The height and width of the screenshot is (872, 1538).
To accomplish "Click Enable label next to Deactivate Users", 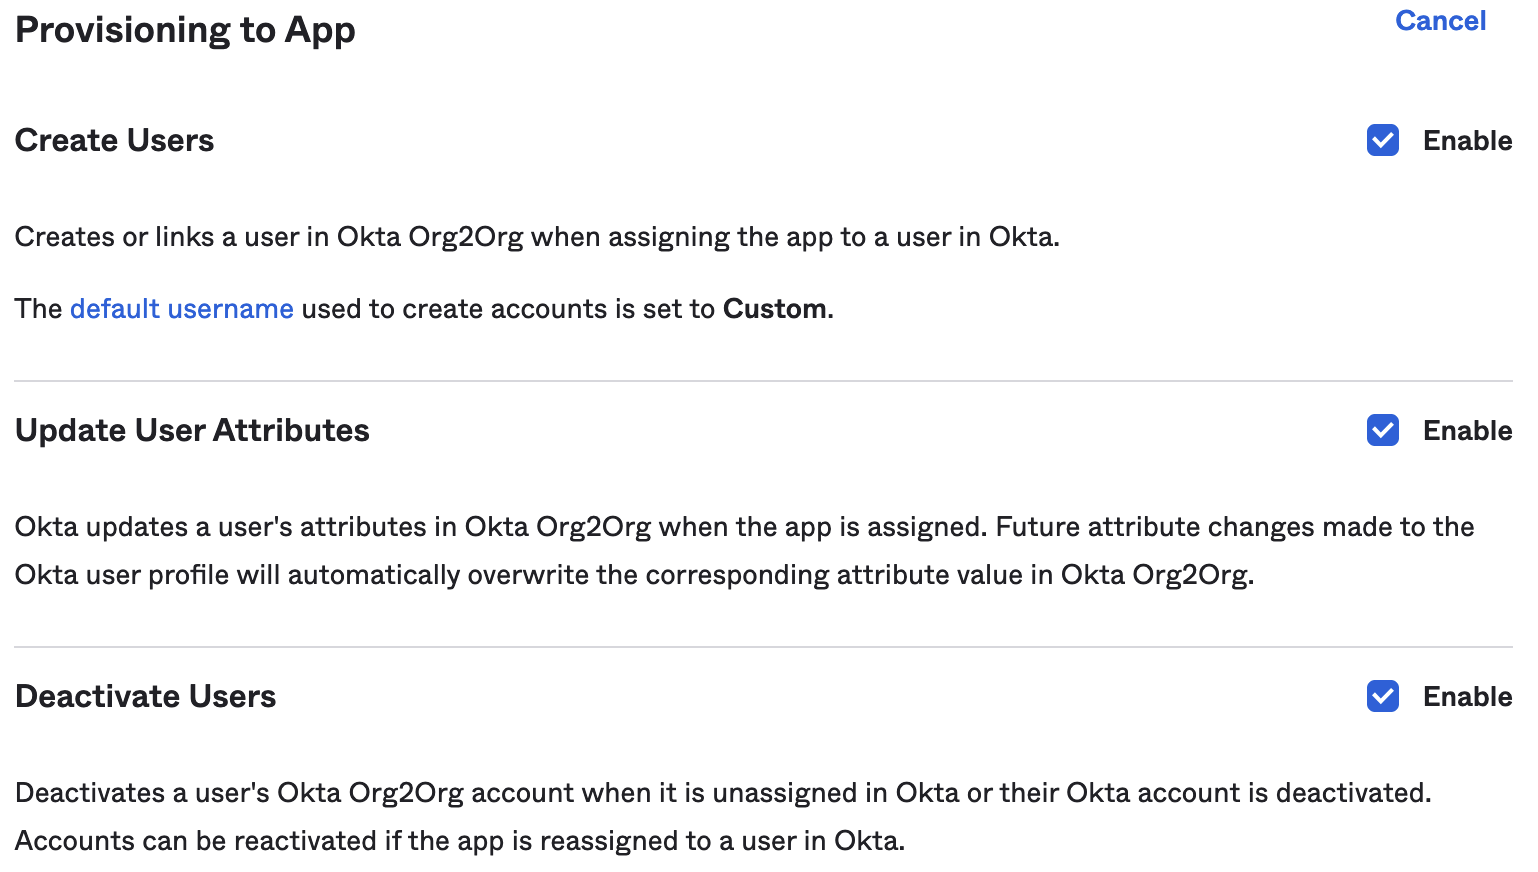I will coord(1467,697).
